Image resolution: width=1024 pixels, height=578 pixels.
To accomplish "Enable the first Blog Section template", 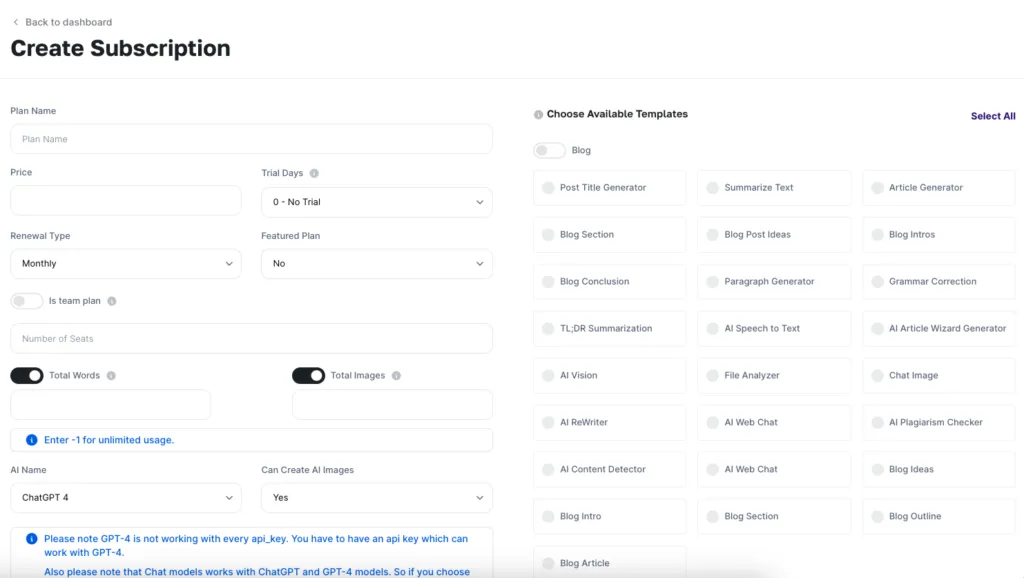I will click(609, 234).
